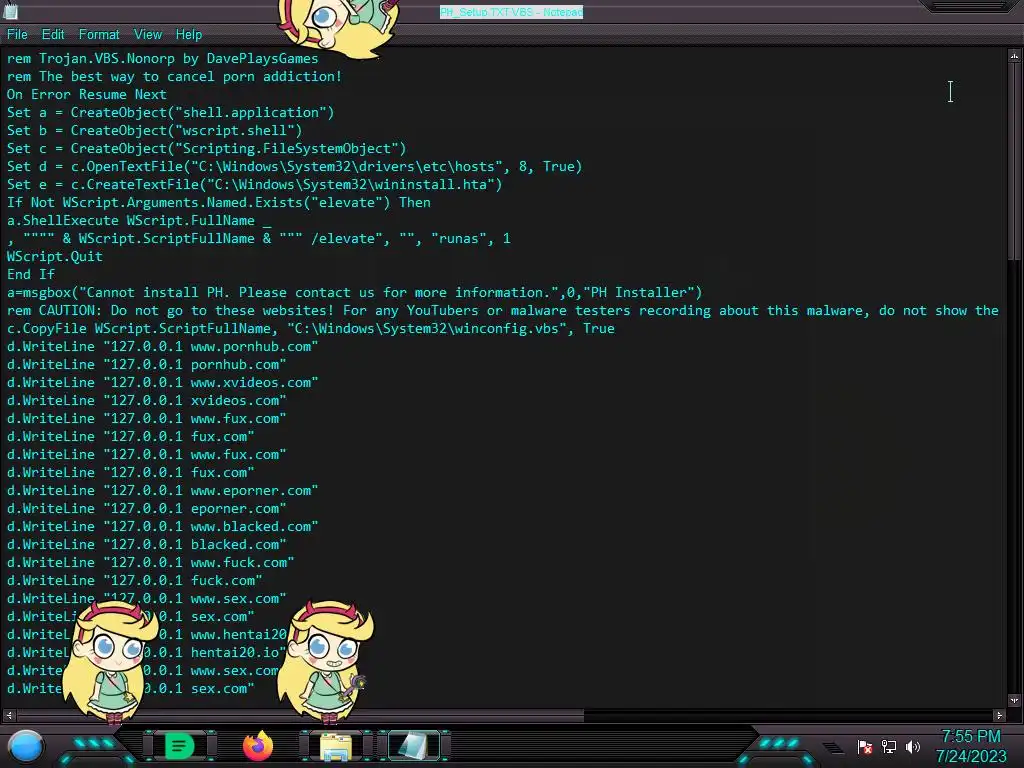Click the line with 'www.xvideos.com'

click(x=163, y=382)
